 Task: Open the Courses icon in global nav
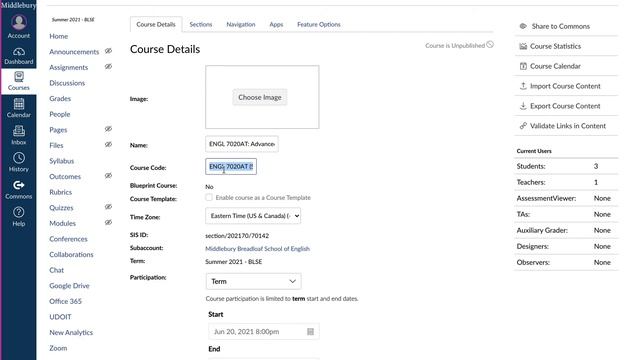(x=19, y=77)
